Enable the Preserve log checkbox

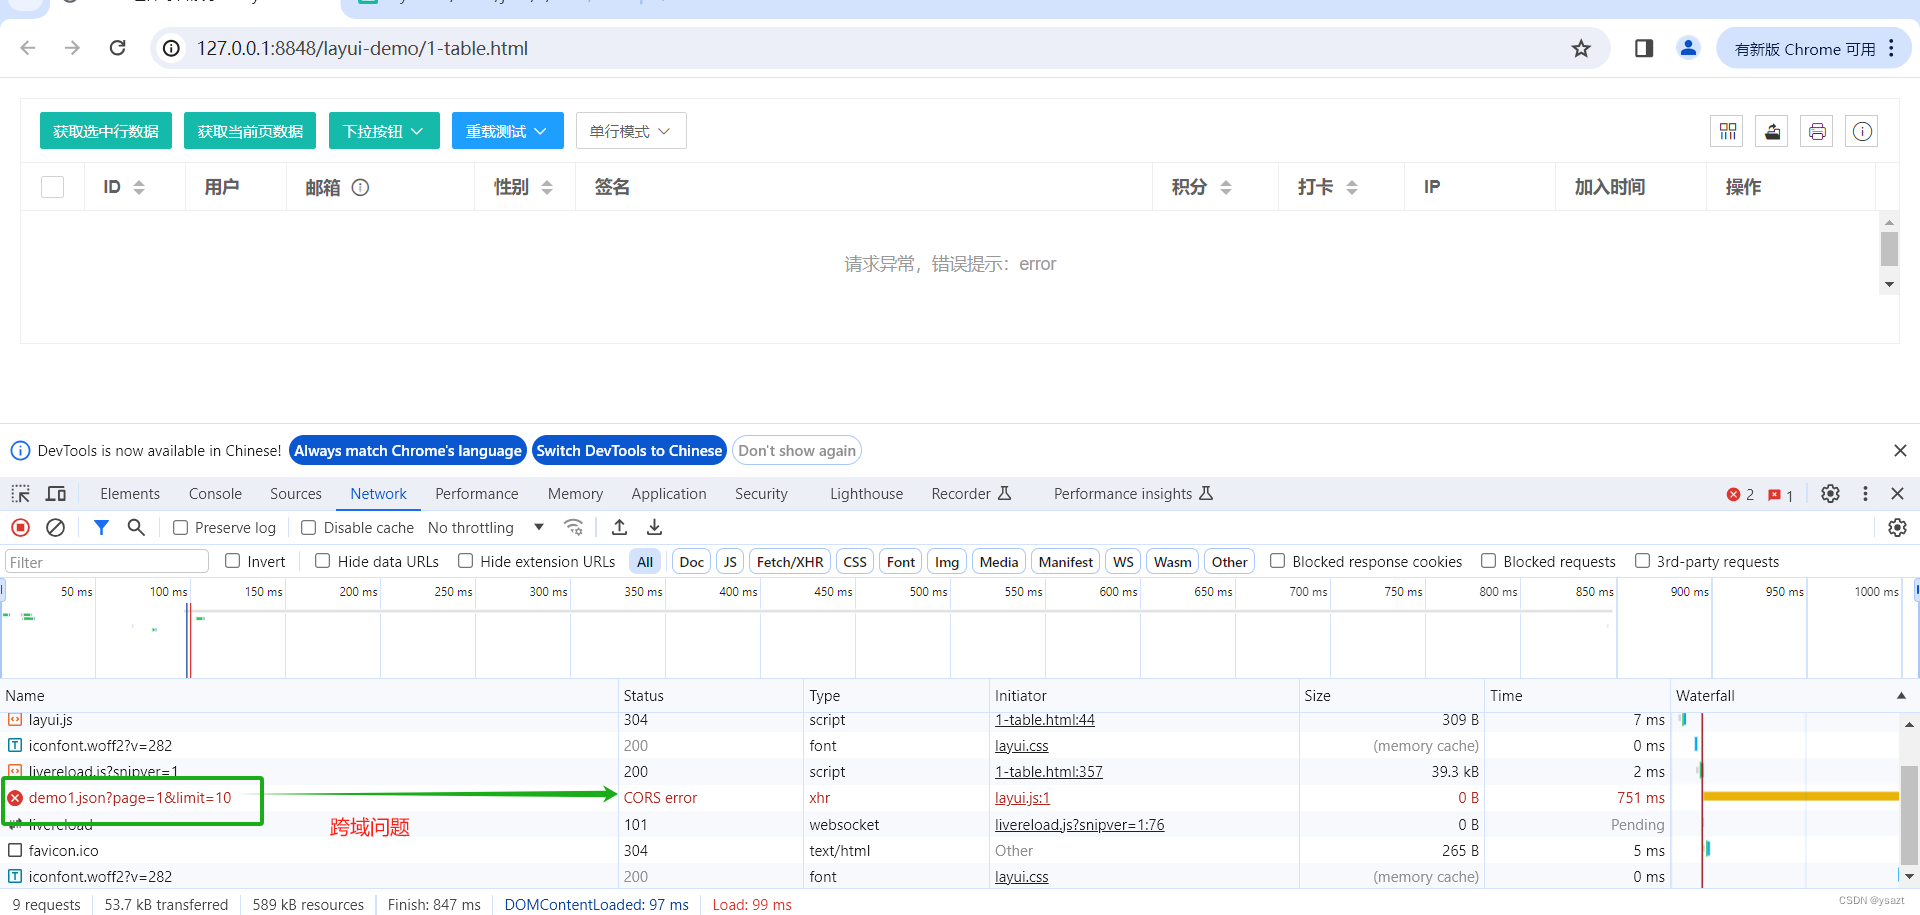coord(180,527)
